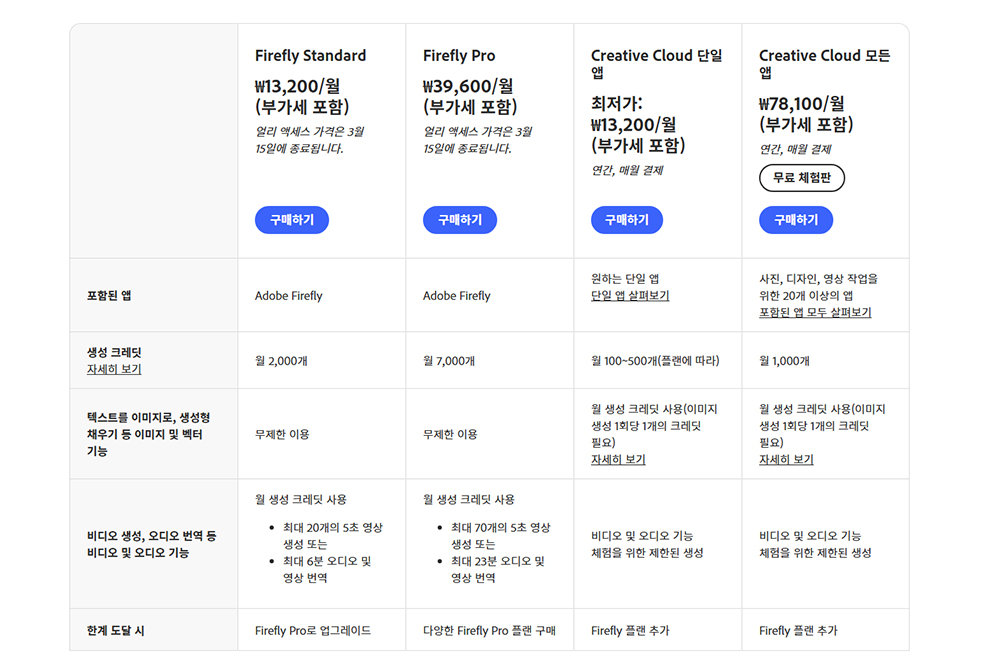
Task: Open 자세히 보기 under 생성 크레딧 label
Action: click(114, 369)
